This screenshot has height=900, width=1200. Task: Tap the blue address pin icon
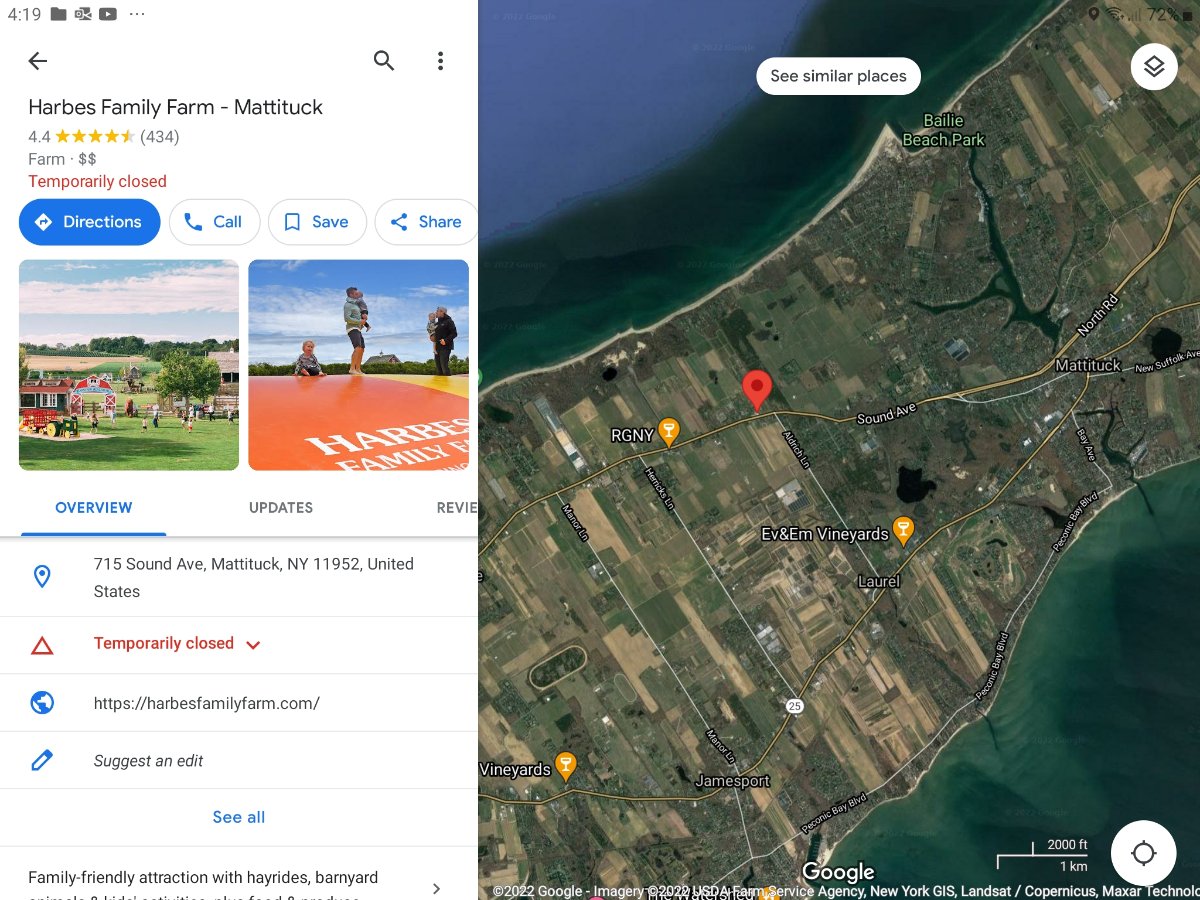click(42, 577)
